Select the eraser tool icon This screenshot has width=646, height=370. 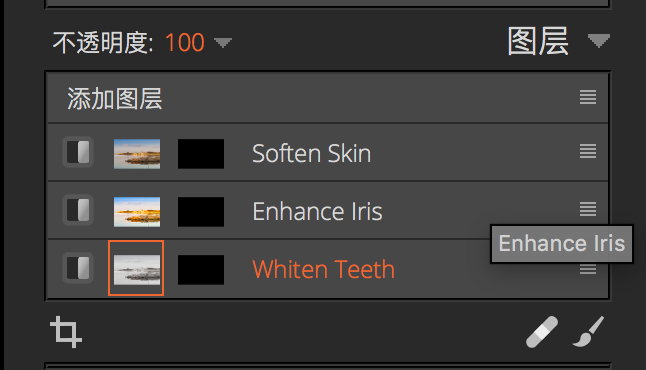(x=542, y=332)
